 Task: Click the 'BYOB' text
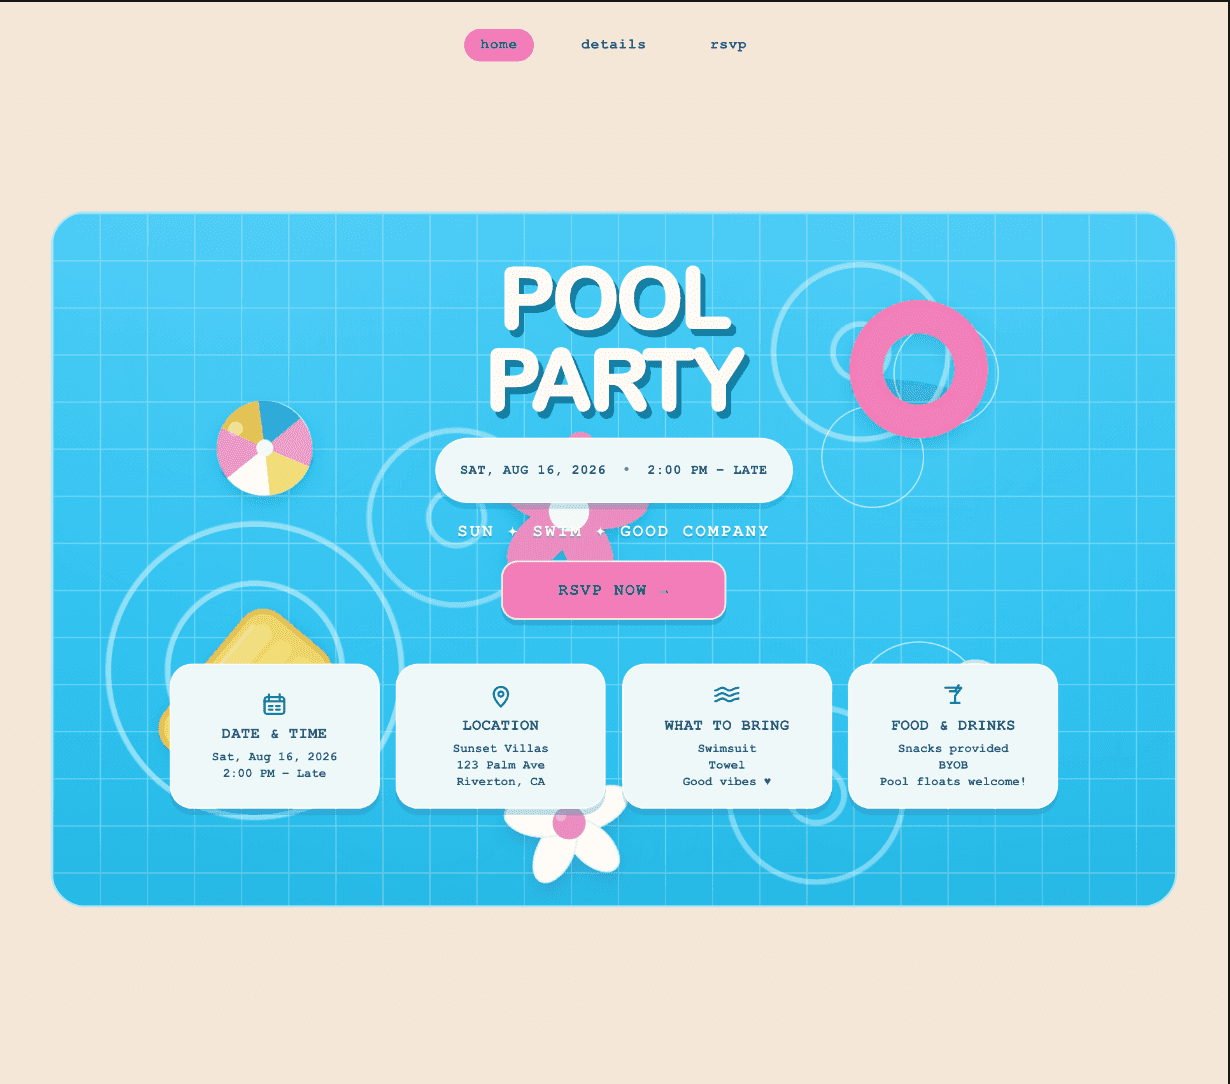point(953,766)
